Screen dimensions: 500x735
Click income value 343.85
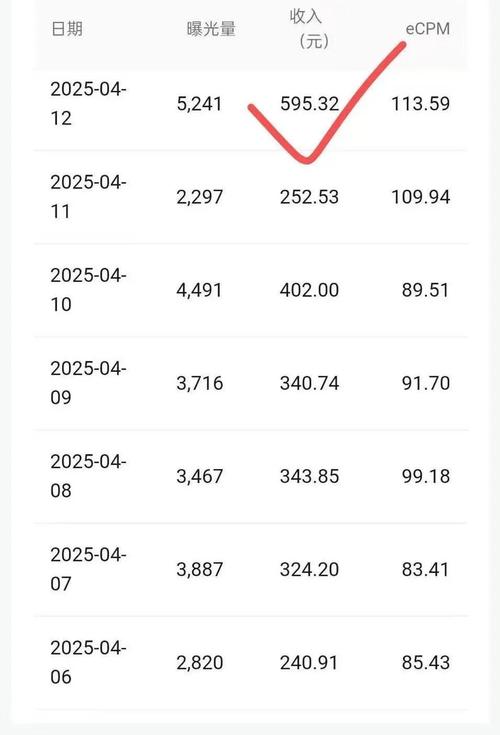(309, 476)
